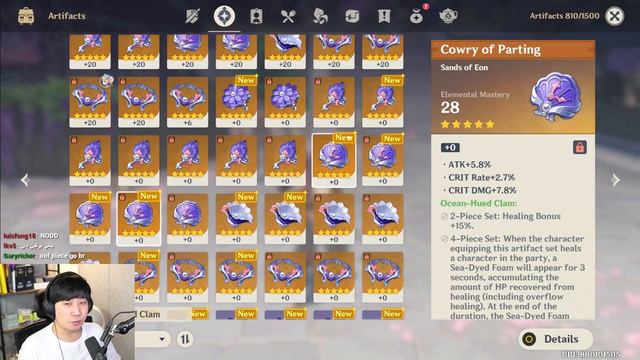
Task: Select the plume artifact tagged New
Action: pos(382,102)
